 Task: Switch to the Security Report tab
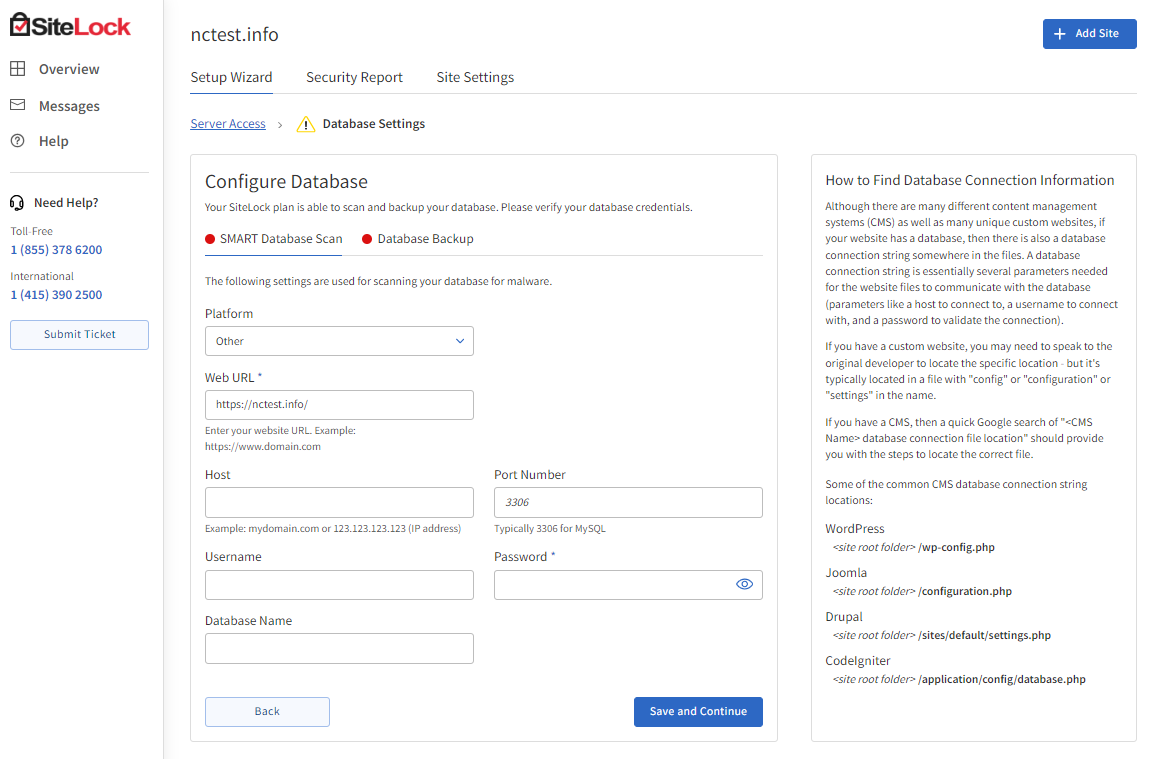coord(354,77)
